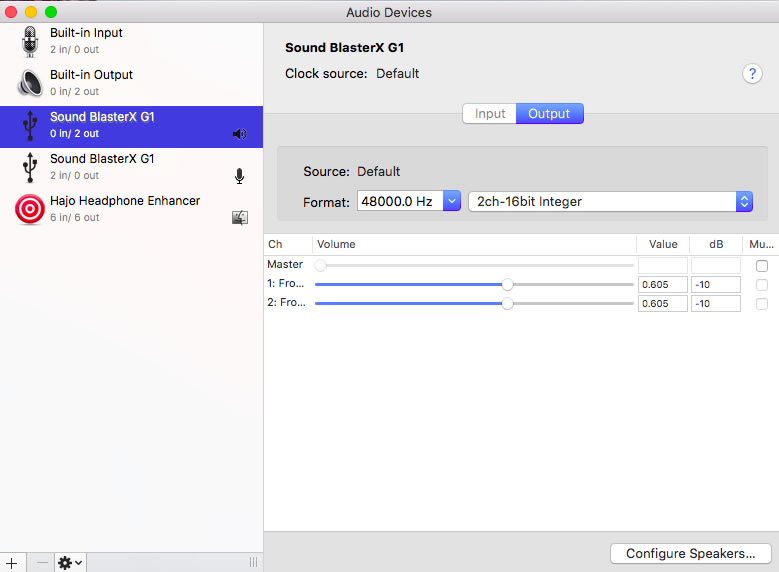The width and height of the screenshot is (779, 572).
Task: Open the help question mark button
Action: [x=752, y=74]
